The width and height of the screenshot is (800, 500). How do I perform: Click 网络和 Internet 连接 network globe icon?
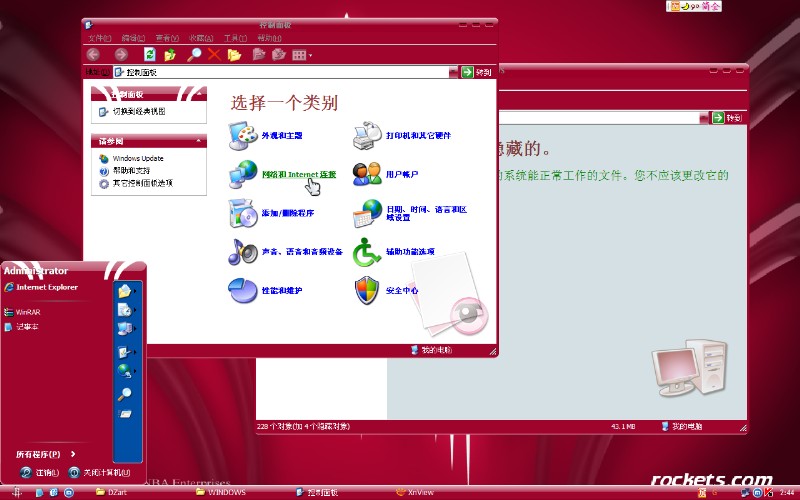pos(243,174)
